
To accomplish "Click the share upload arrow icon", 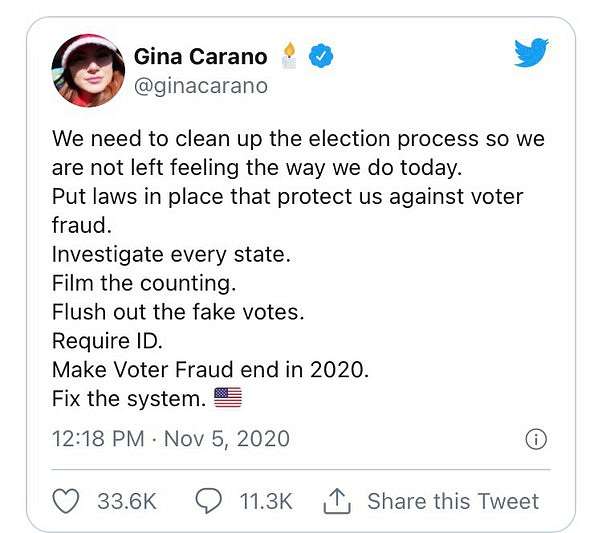I will pyautogui.click(x=337, y=501).
